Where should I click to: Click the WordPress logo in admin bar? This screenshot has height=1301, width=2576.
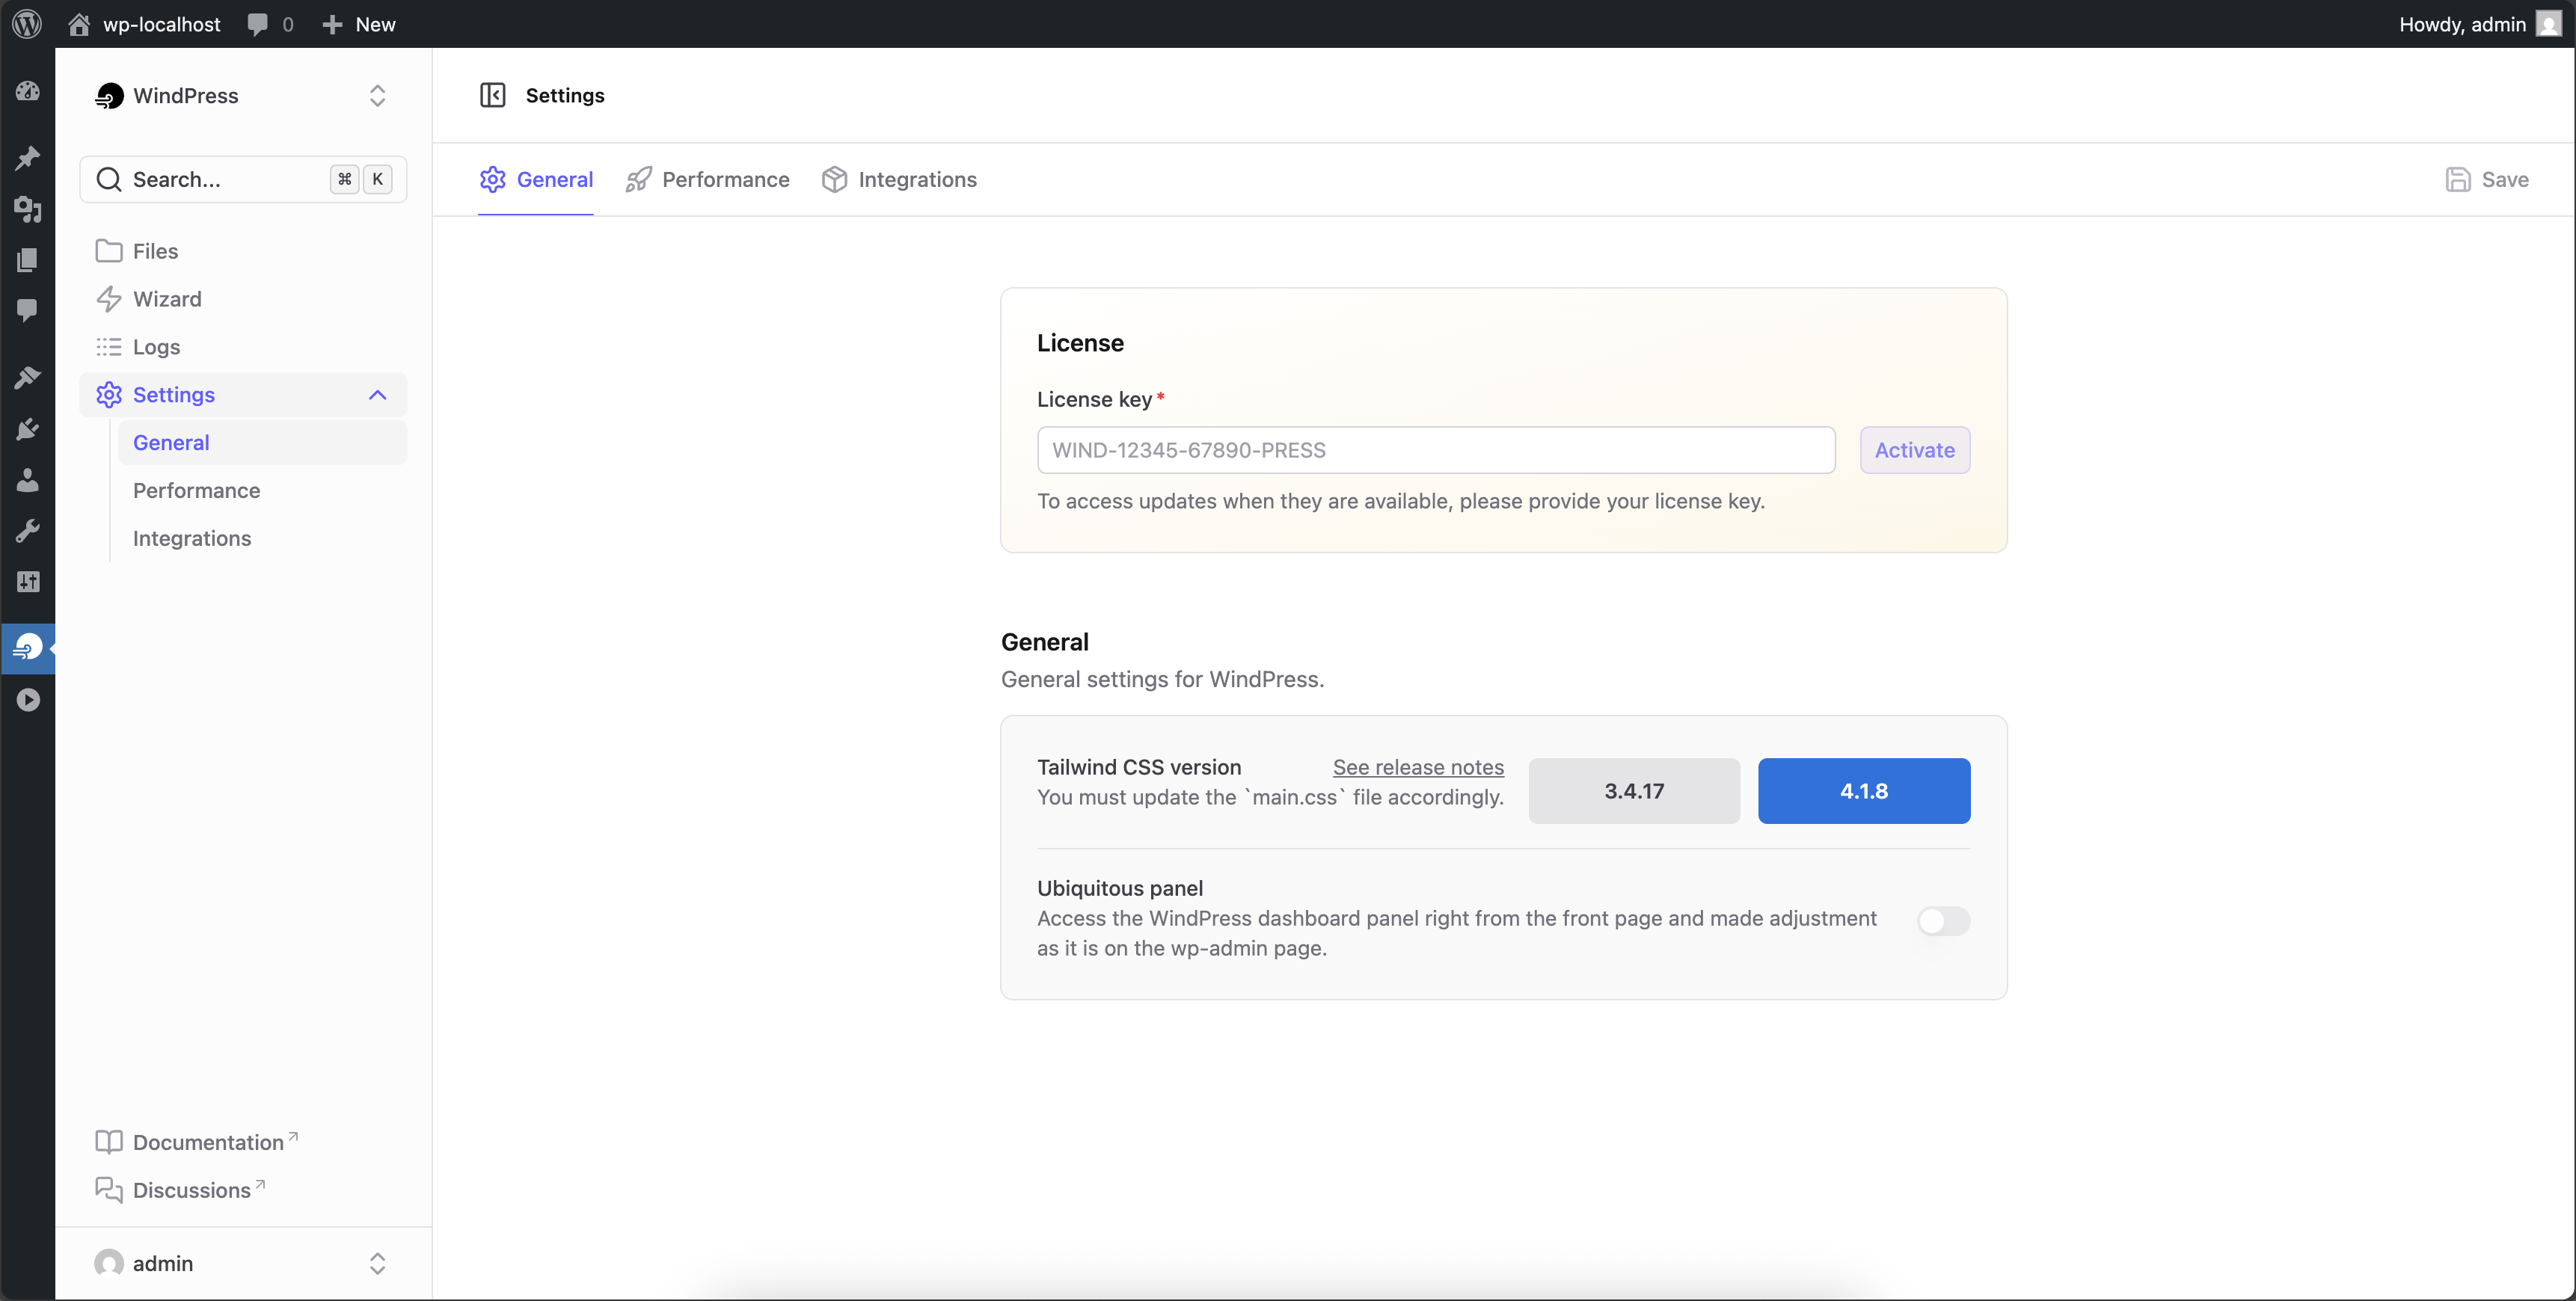pos(27,24)
